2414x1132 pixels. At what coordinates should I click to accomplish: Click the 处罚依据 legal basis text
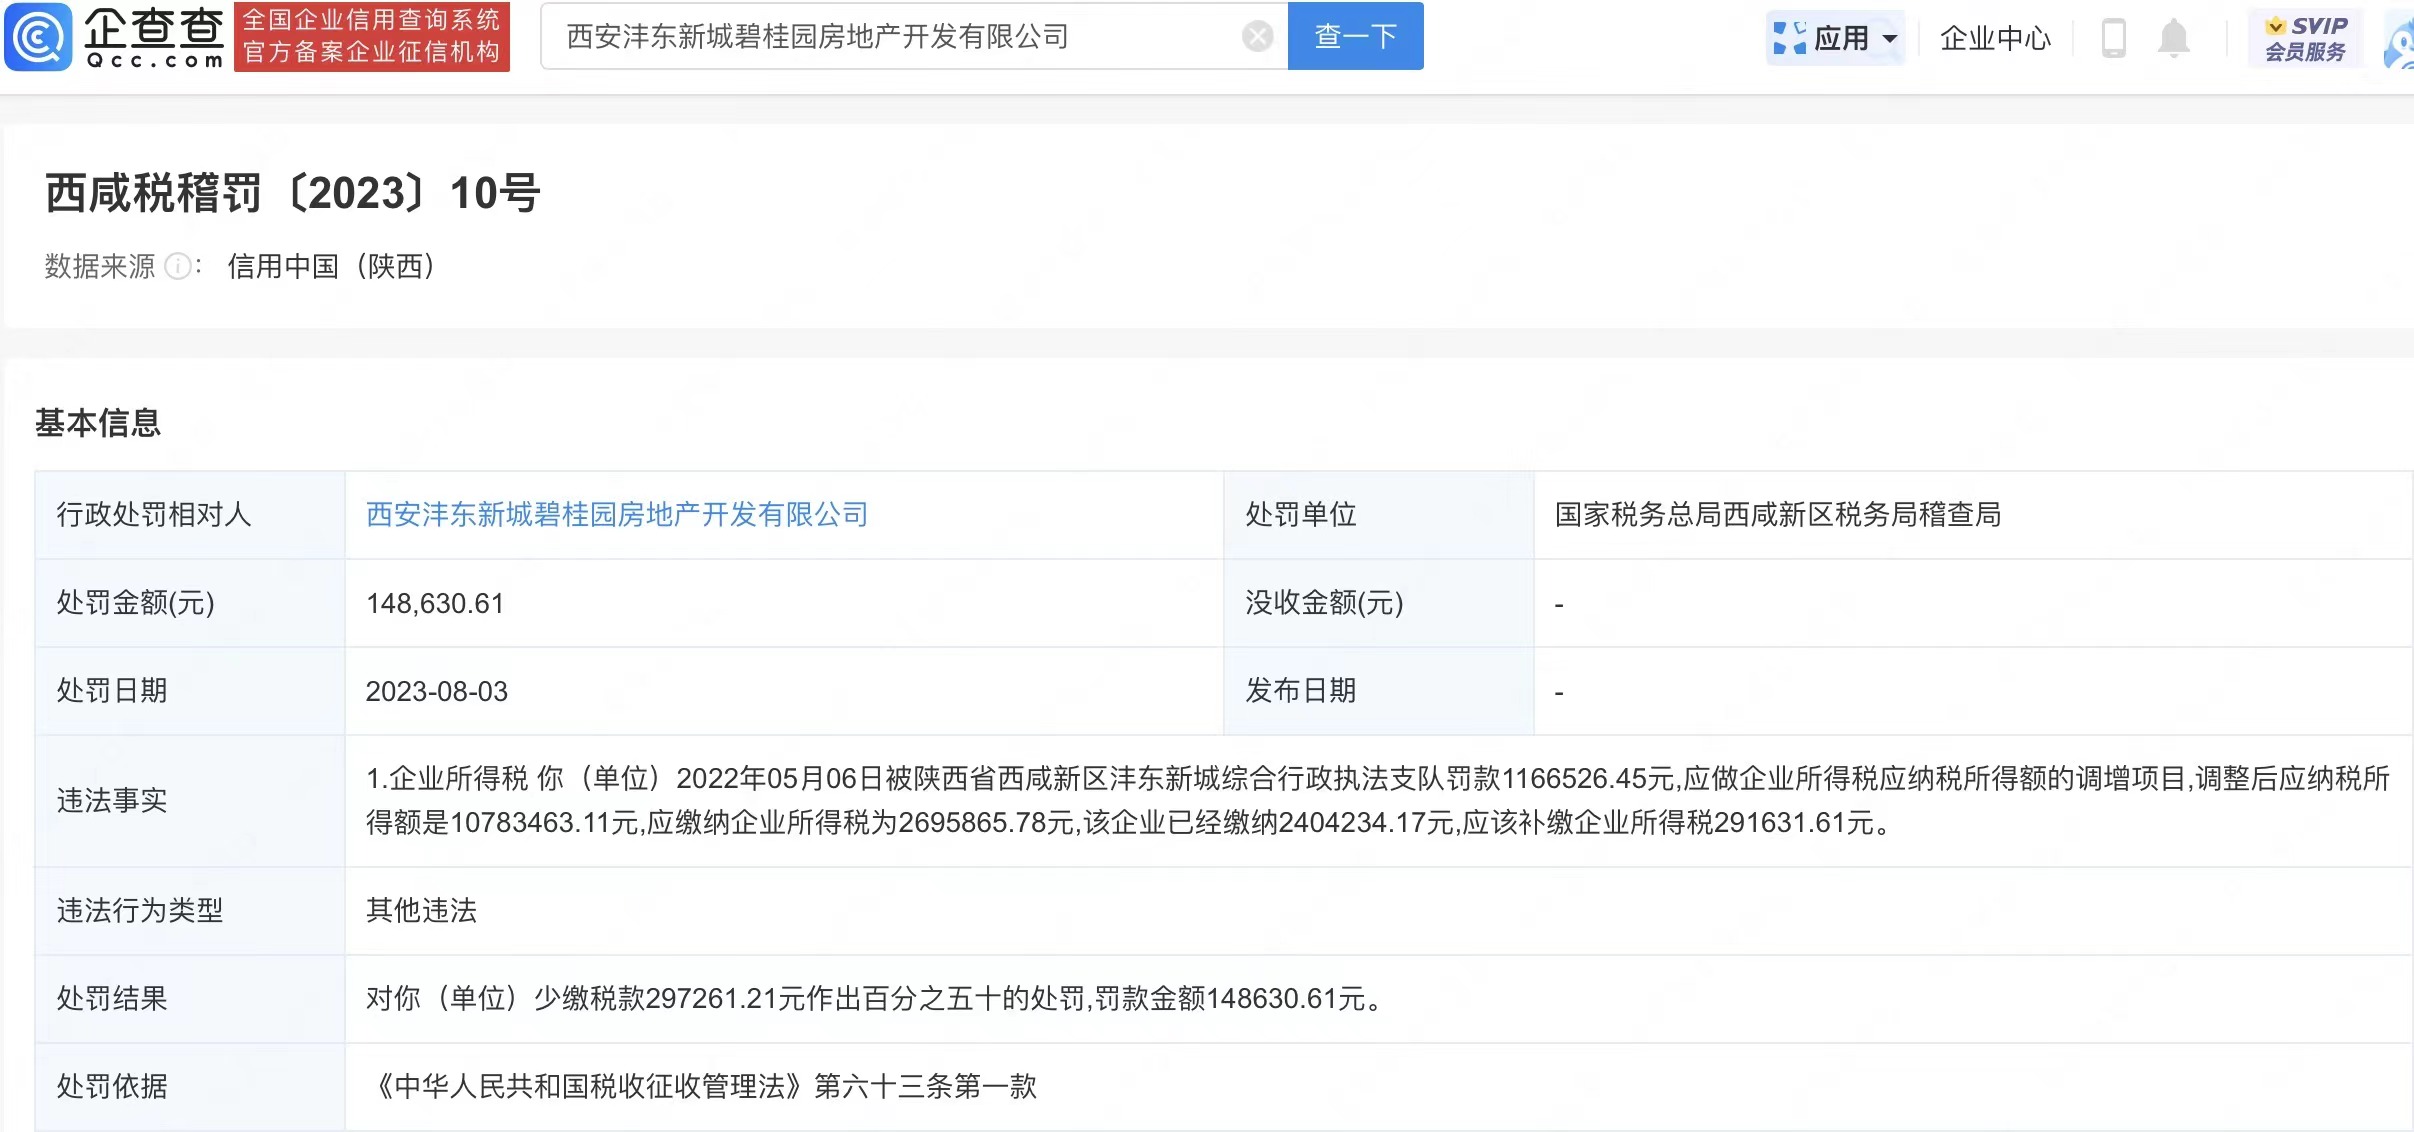[702, 1086]
